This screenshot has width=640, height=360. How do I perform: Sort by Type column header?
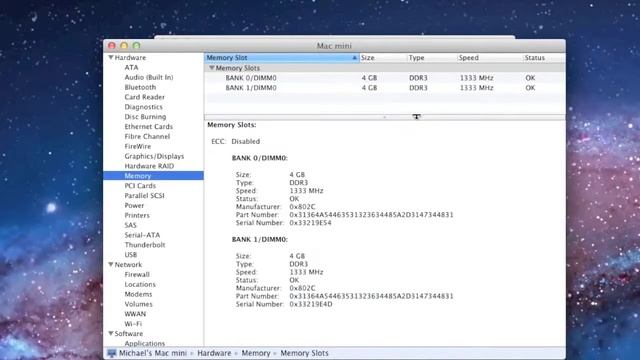tap(432, 58)
